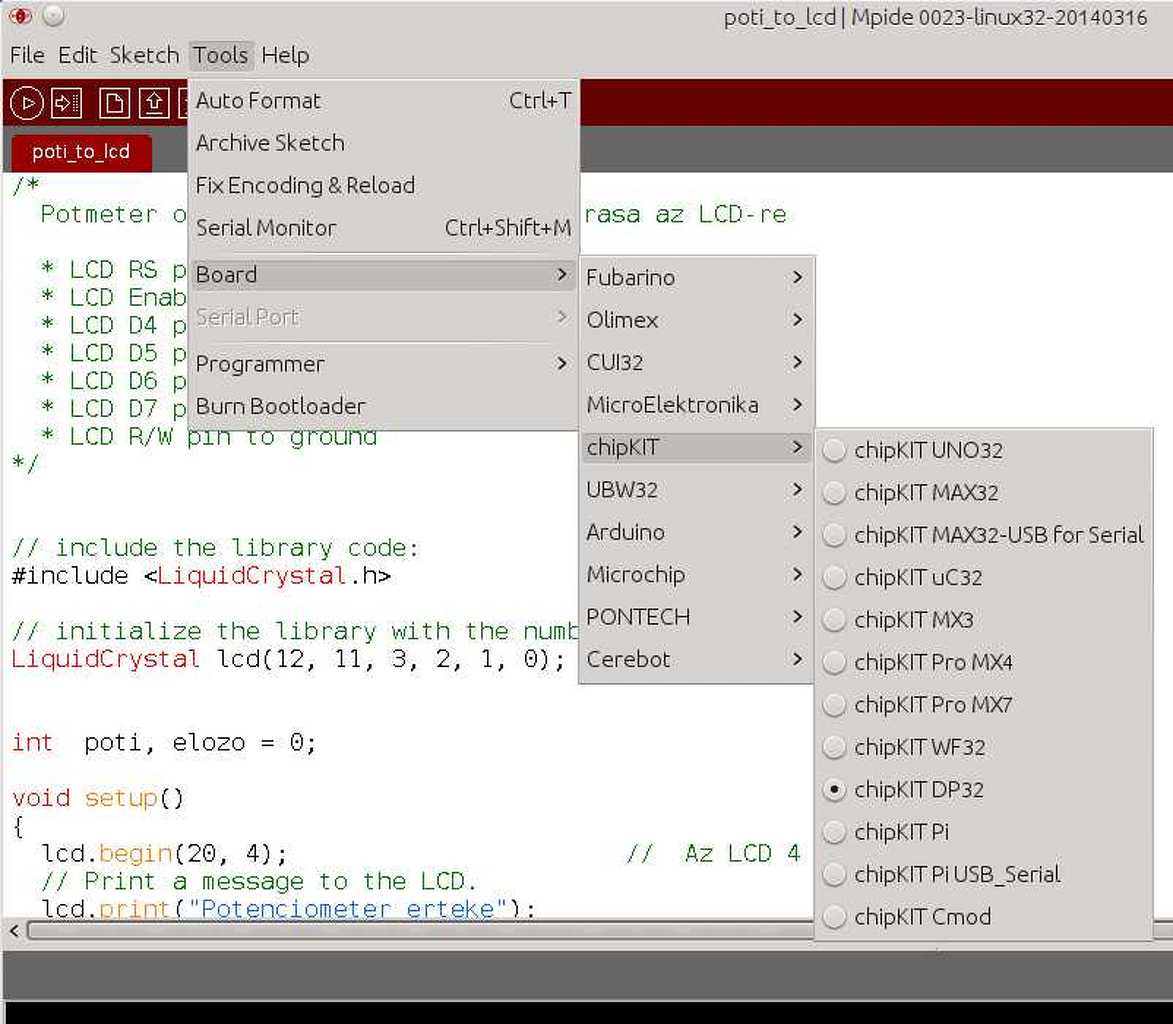Screen dimensions: 1173x1024
Task: Click the Open sketch up-arrow icon
Action: pyautogui.click(x=154, y=103)
